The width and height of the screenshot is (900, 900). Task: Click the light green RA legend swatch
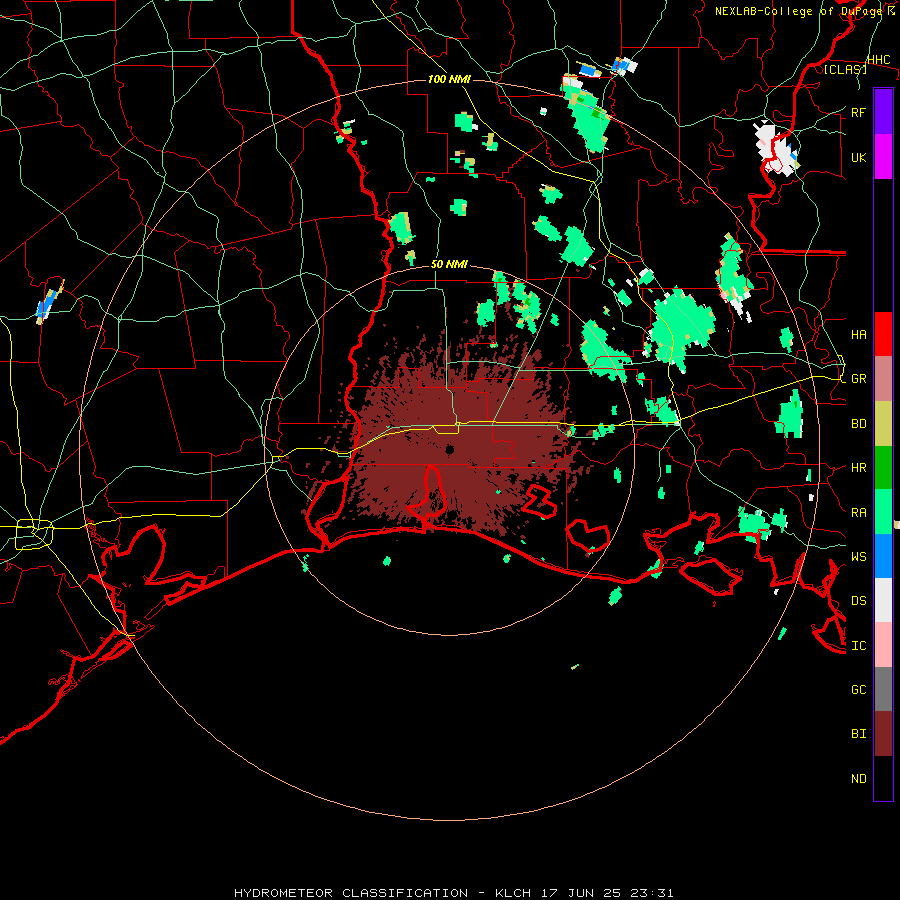click(x=883, y=512)
